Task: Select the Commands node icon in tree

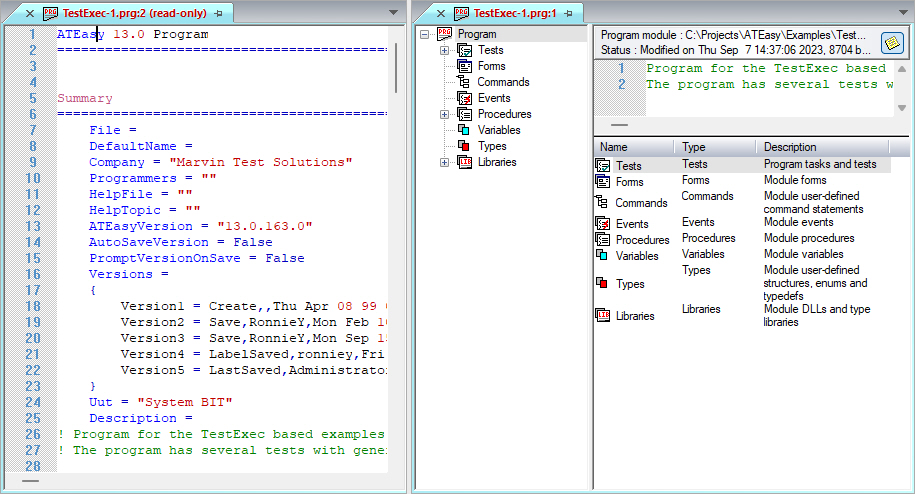Action: click(x=465, y=82)
